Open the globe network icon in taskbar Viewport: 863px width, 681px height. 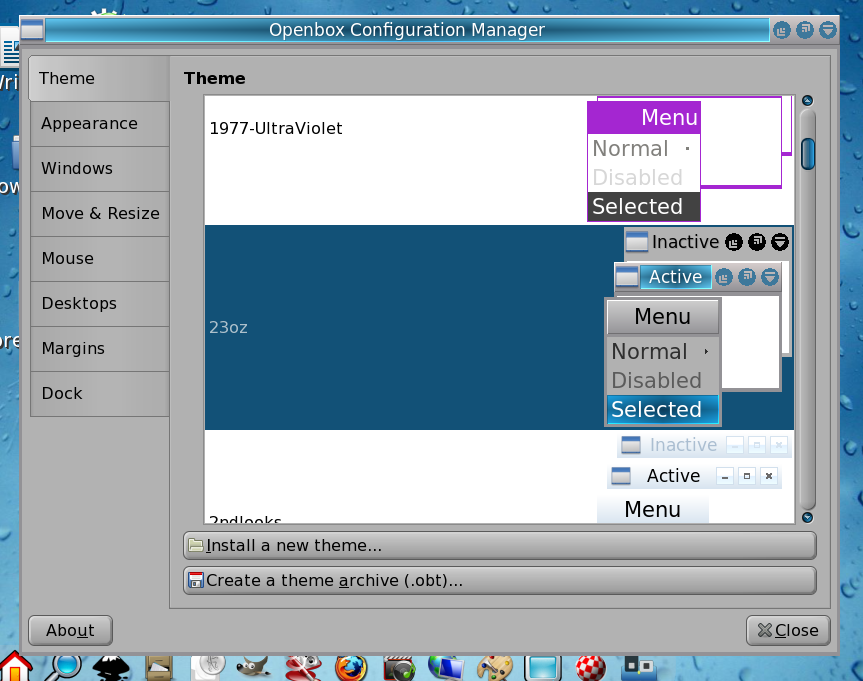tap(446, 668)
